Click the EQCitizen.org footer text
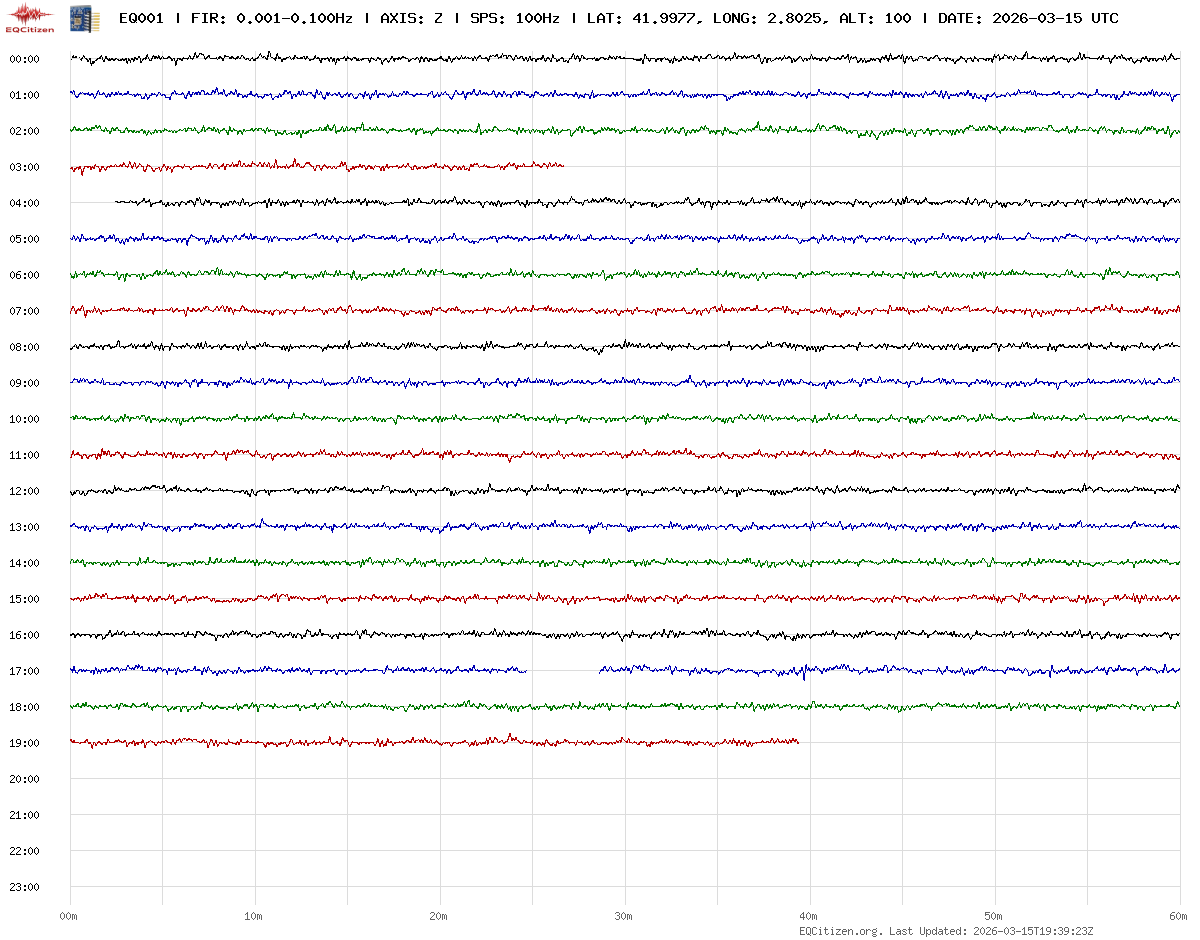The height and width of the screenshot is (940, 1200). (840, 931)
